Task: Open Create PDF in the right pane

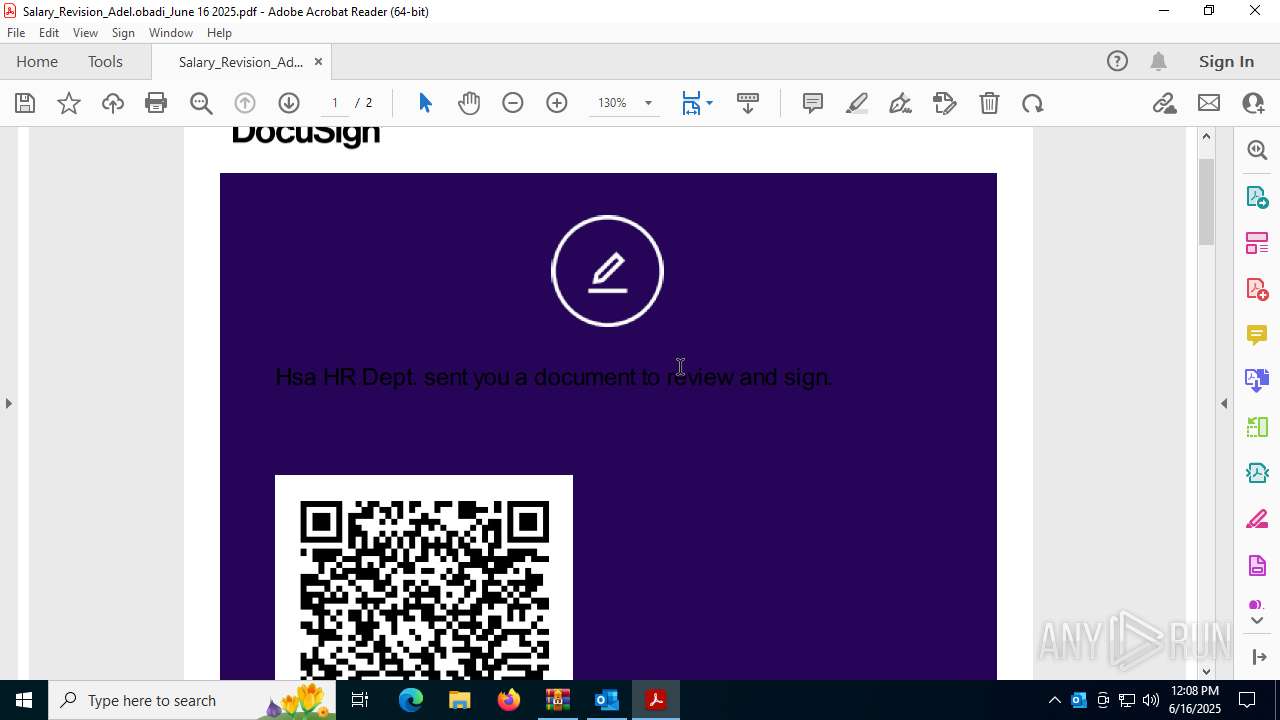Action: tap(1257, 289)
